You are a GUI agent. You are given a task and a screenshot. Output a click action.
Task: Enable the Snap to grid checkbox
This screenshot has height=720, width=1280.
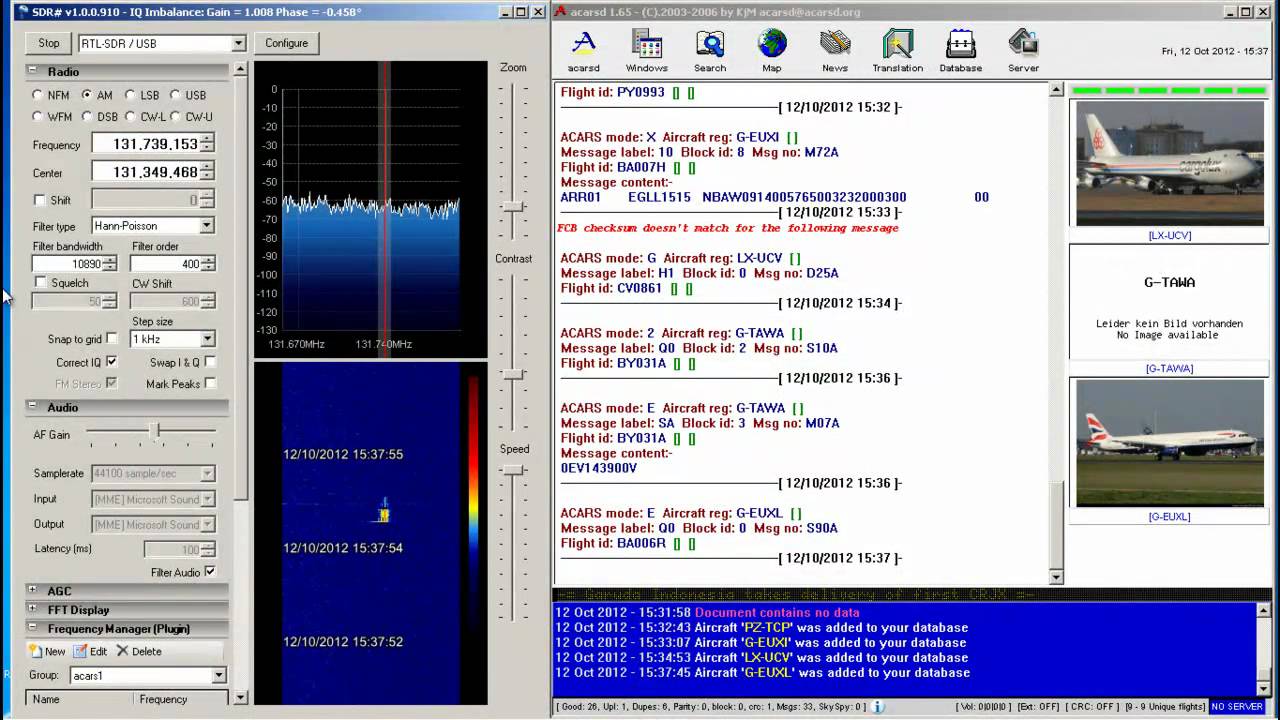(112, 339)
